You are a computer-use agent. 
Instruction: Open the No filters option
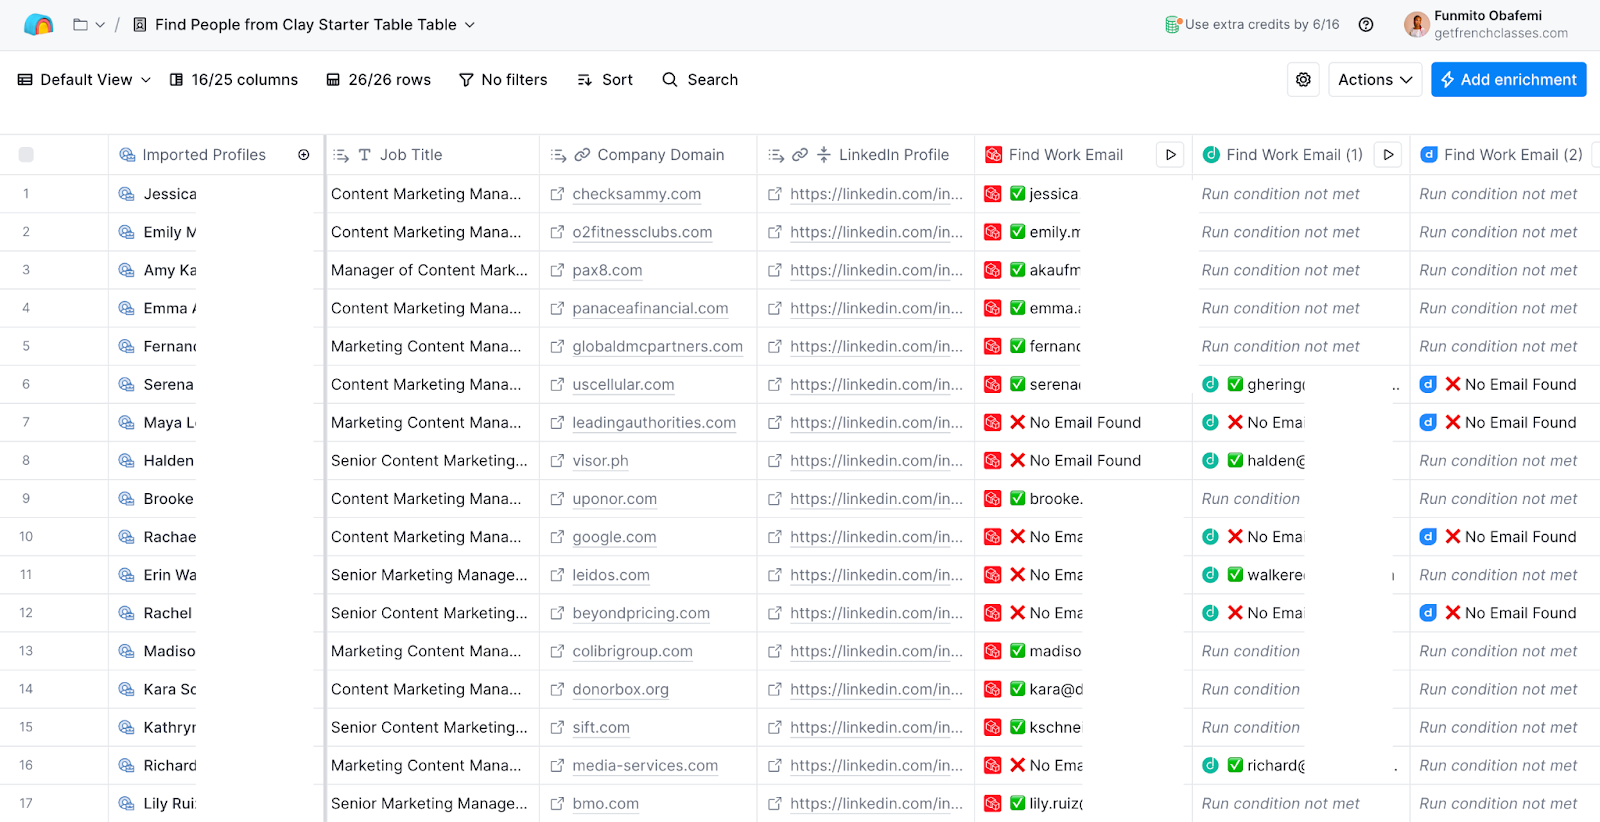click(x=503, y=80)
